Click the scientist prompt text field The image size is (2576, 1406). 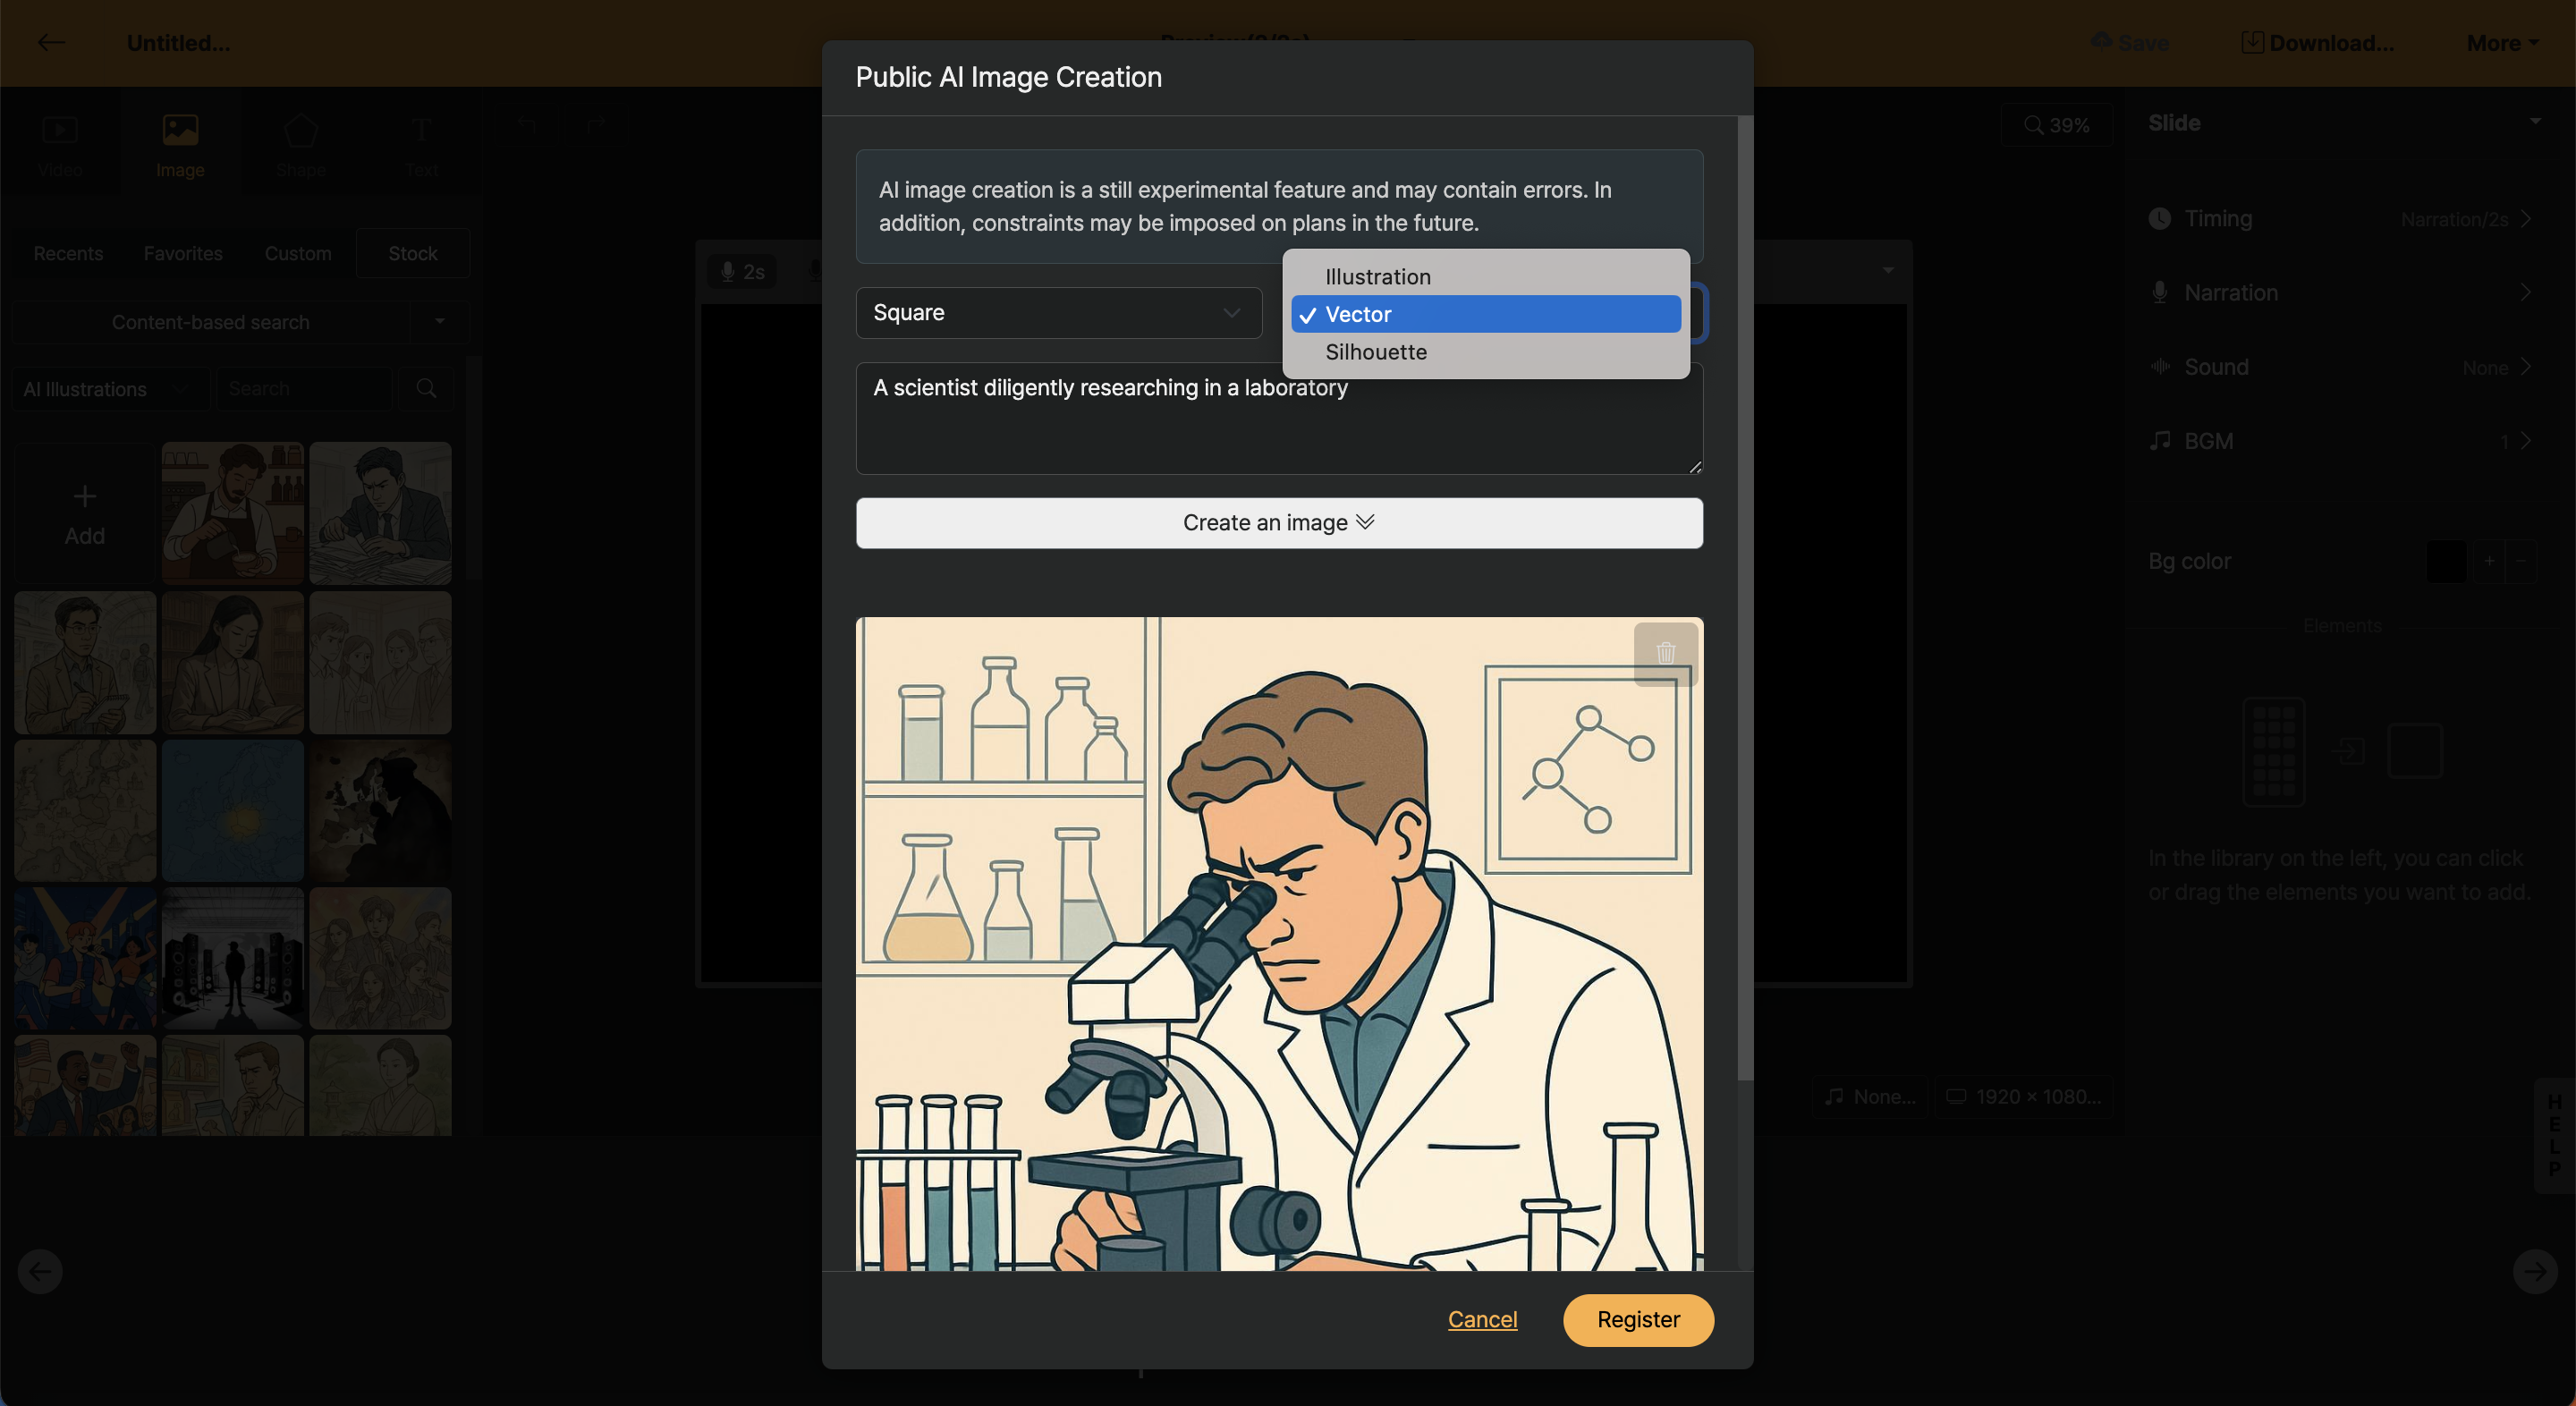1279,418
